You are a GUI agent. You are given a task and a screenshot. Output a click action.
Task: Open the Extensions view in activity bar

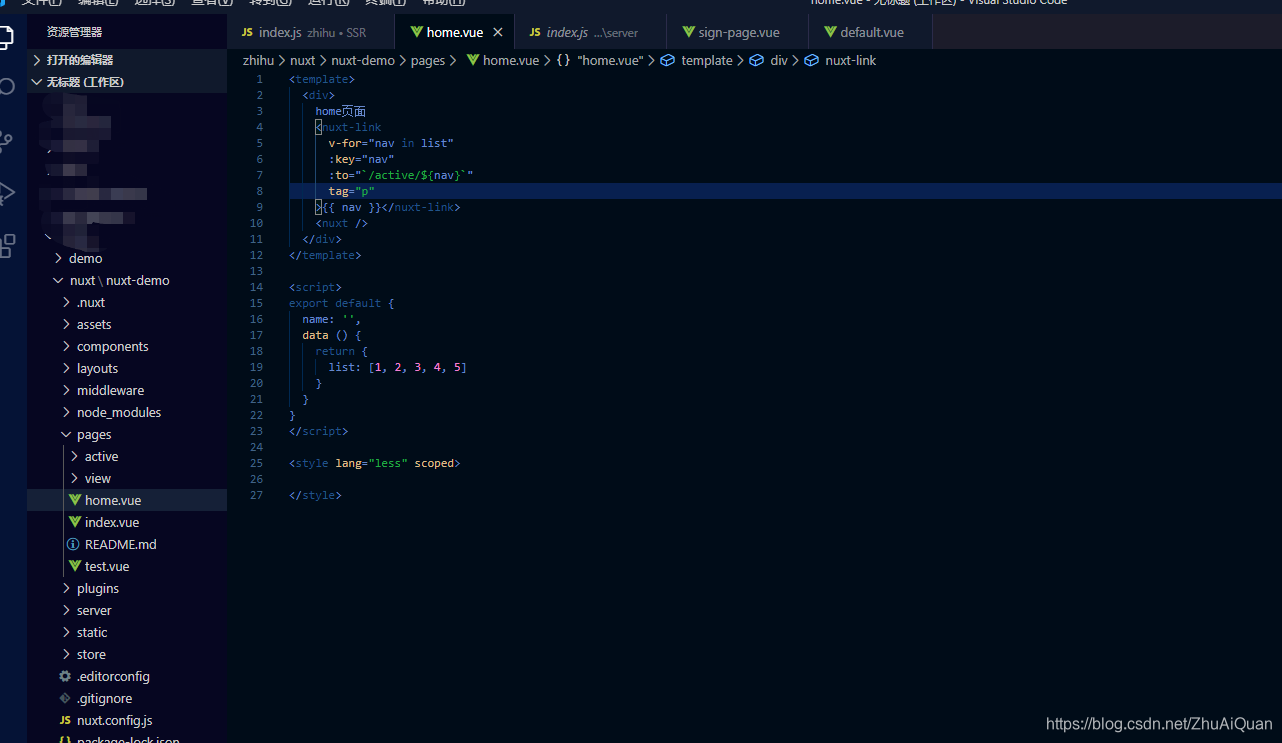click(x=7, y=245)
